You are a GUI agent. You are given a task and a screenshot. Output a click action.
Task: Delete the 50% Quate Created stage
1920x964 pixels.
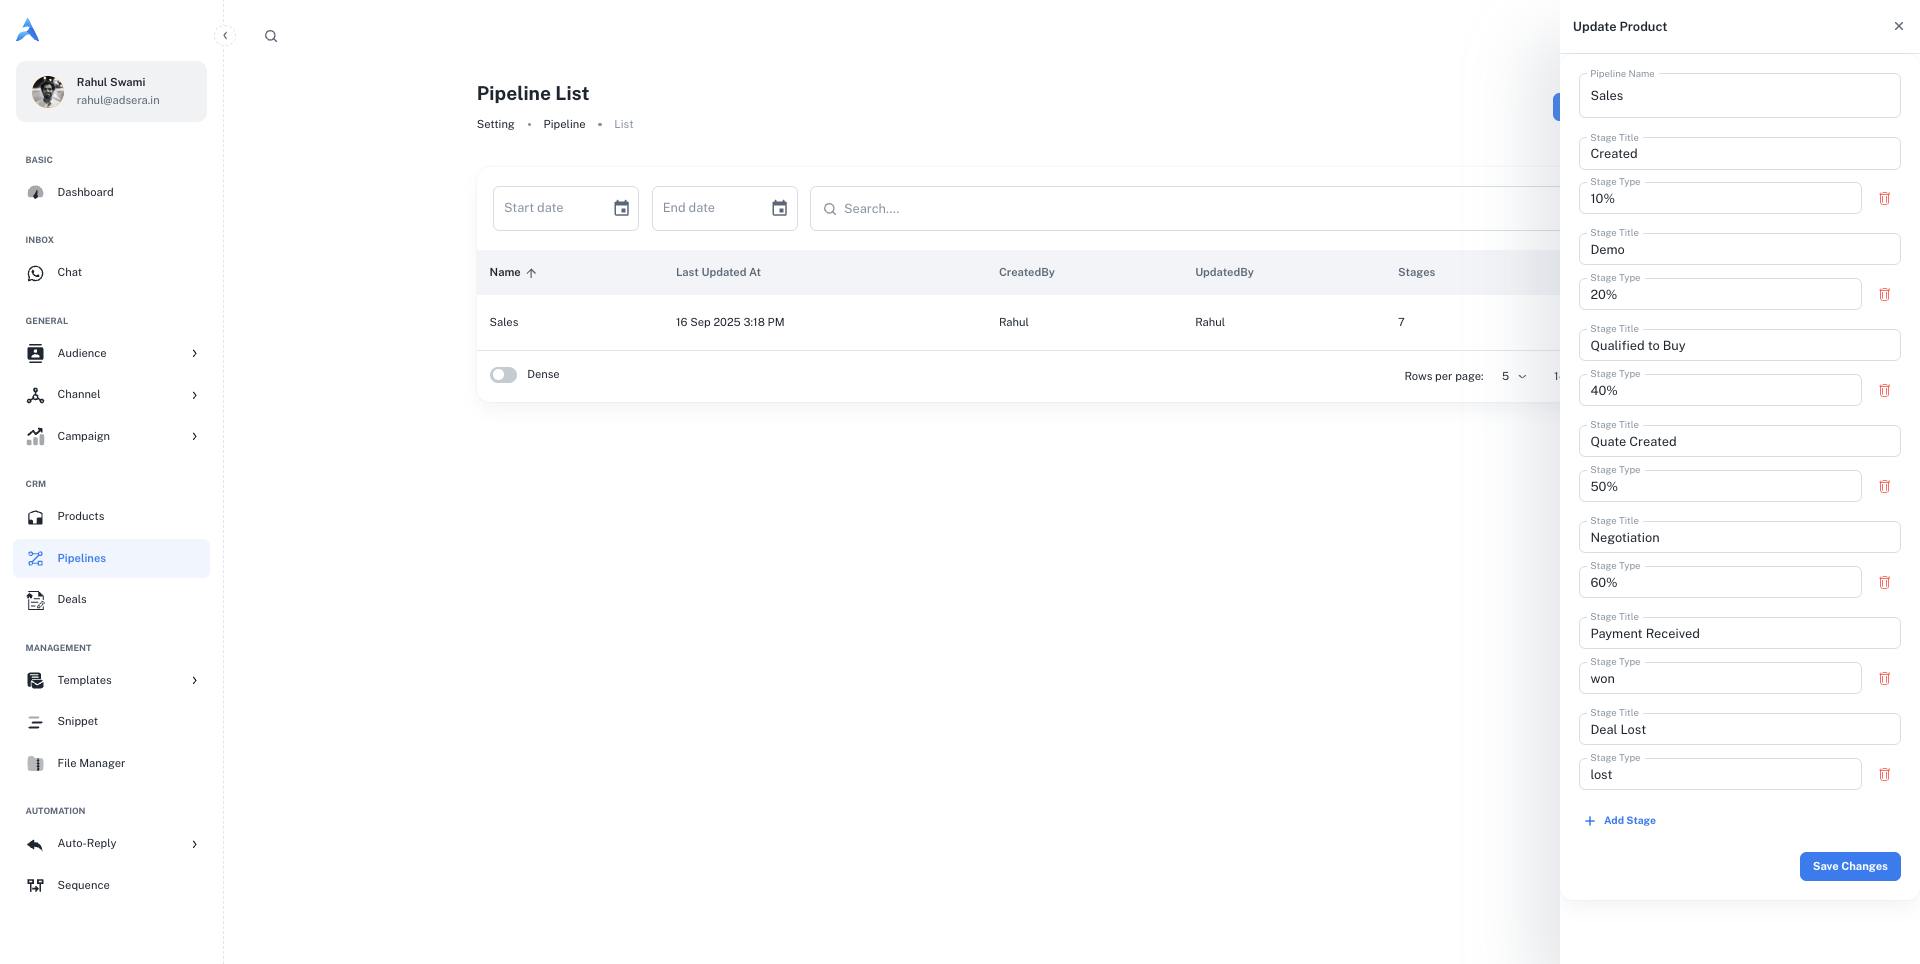(1884, 487)
